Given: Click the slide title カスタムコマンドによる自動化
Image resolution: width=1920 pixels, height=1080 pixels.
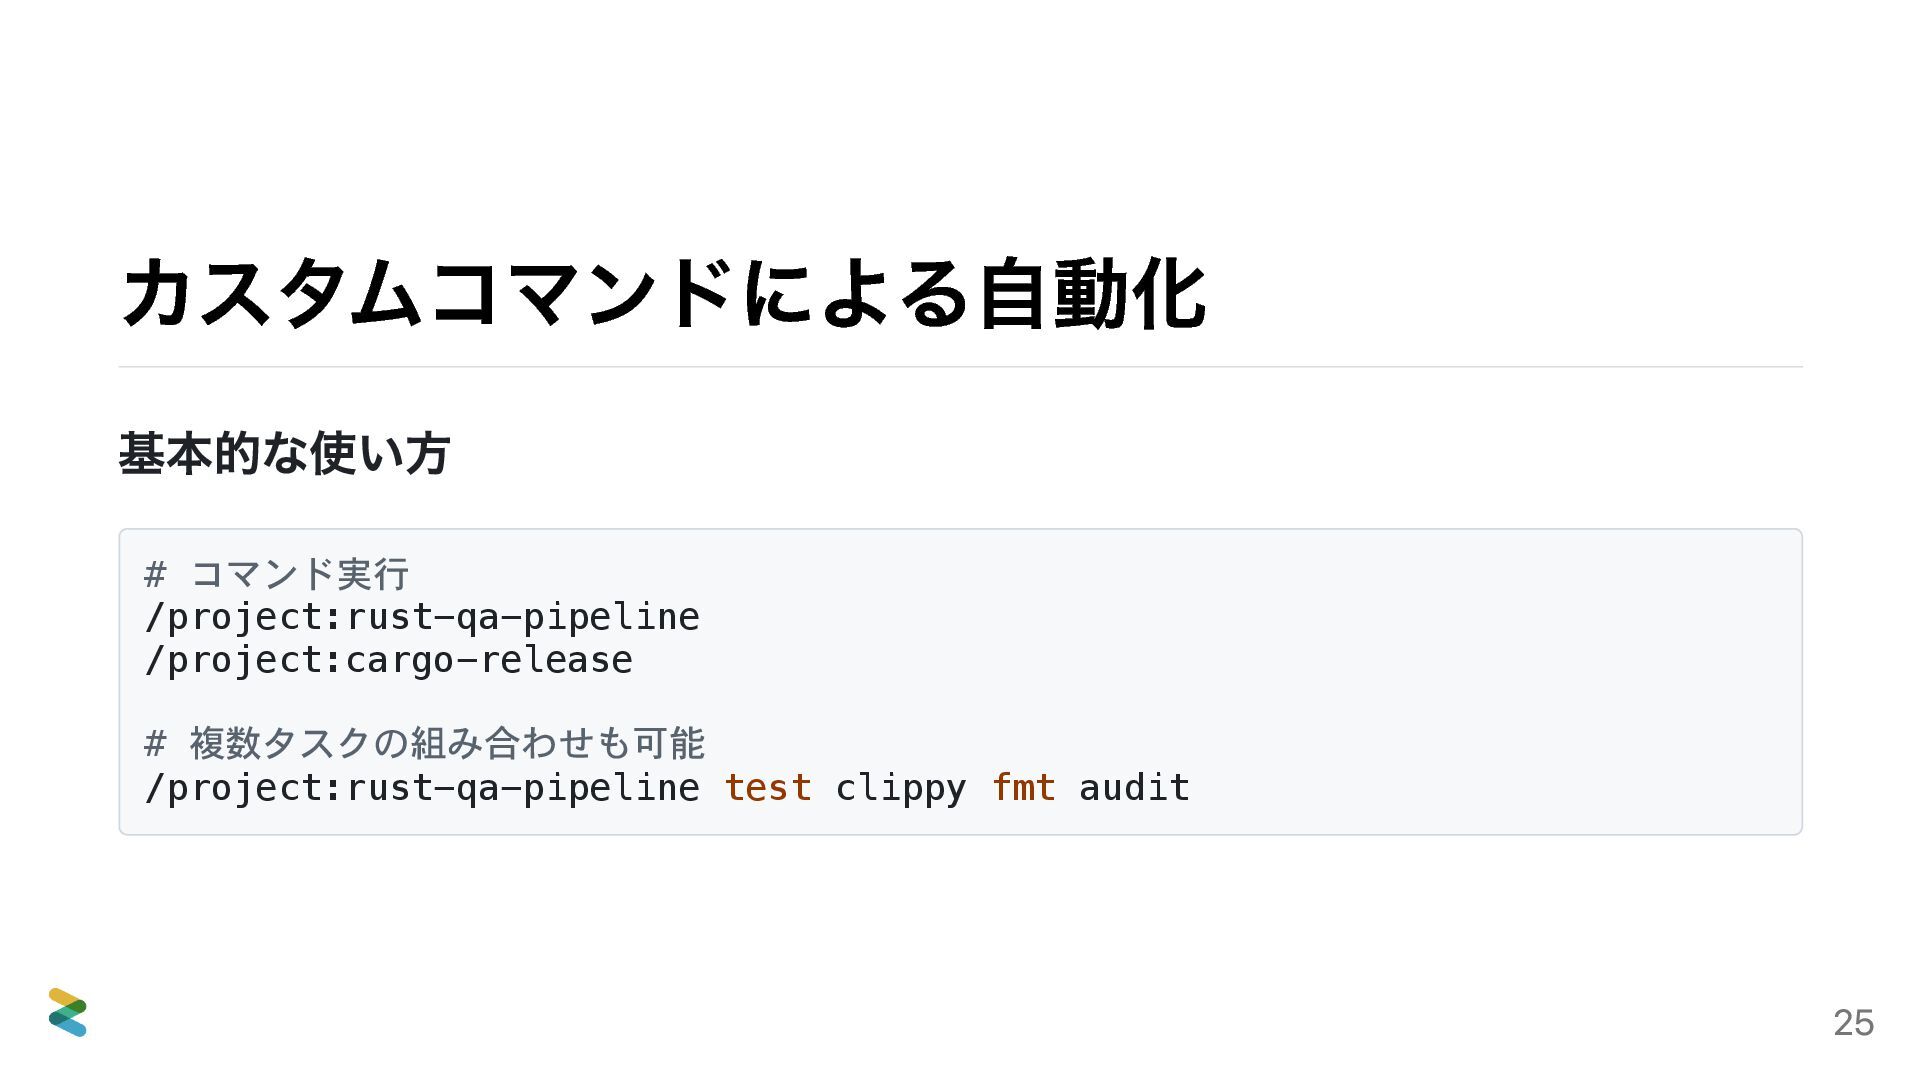Looking at the screenshot, I should pyautogui.click(x=663, y=293).
